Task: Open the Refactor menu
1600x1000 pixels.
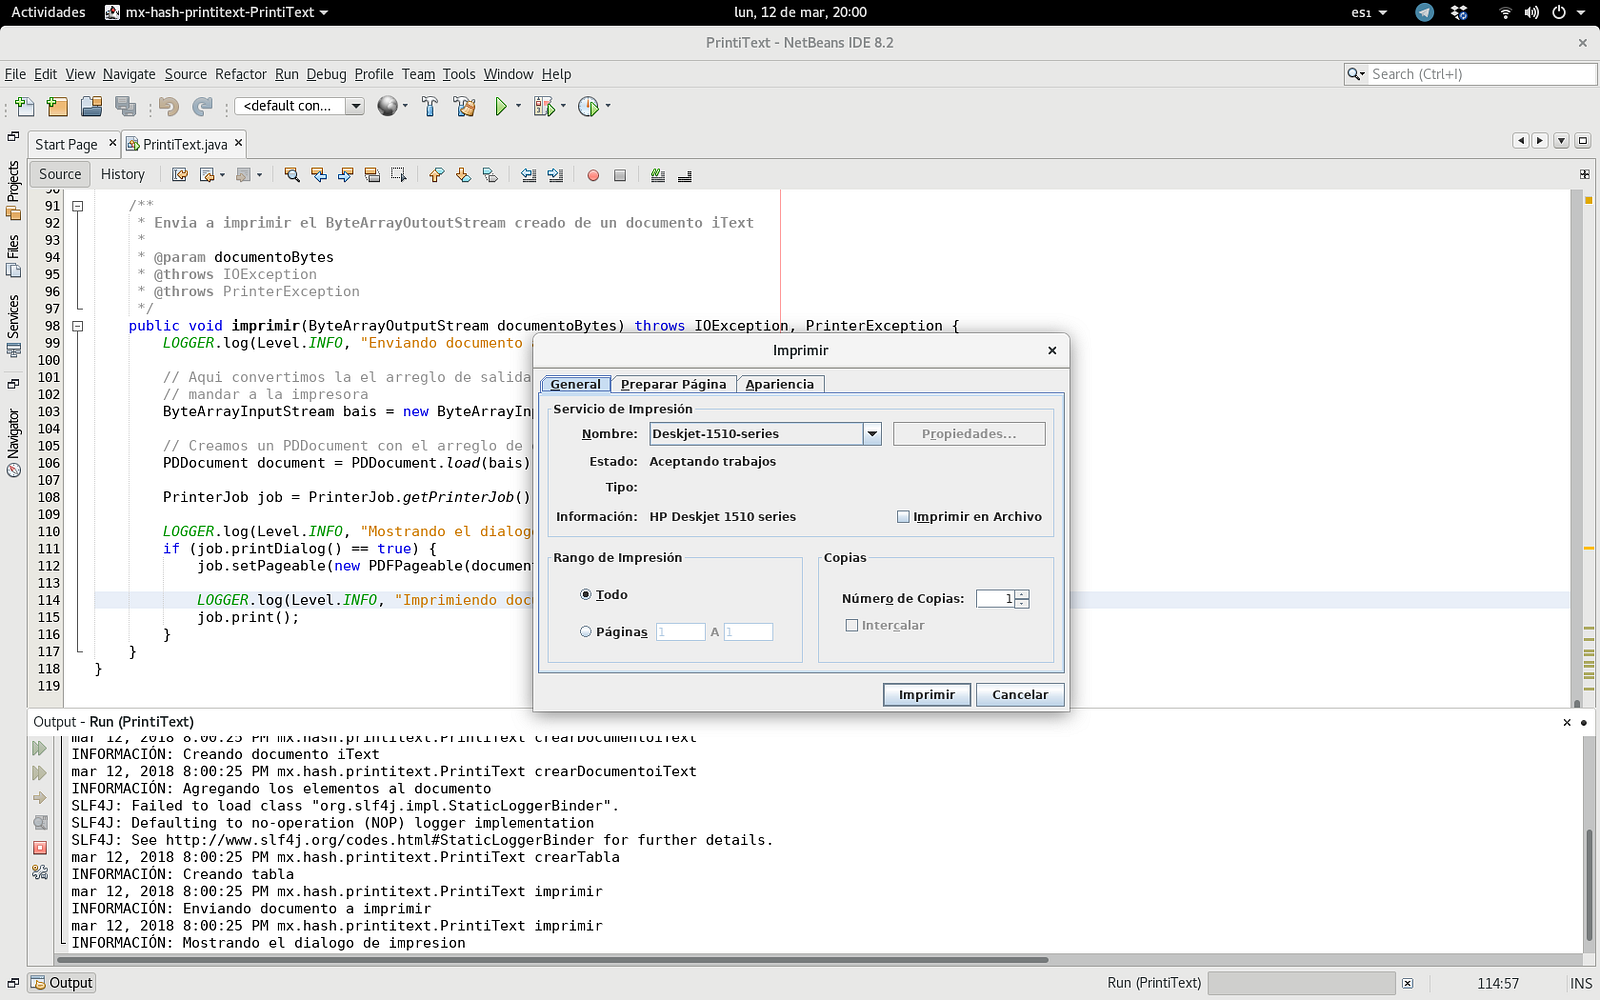Action: [x=240, y=74]
